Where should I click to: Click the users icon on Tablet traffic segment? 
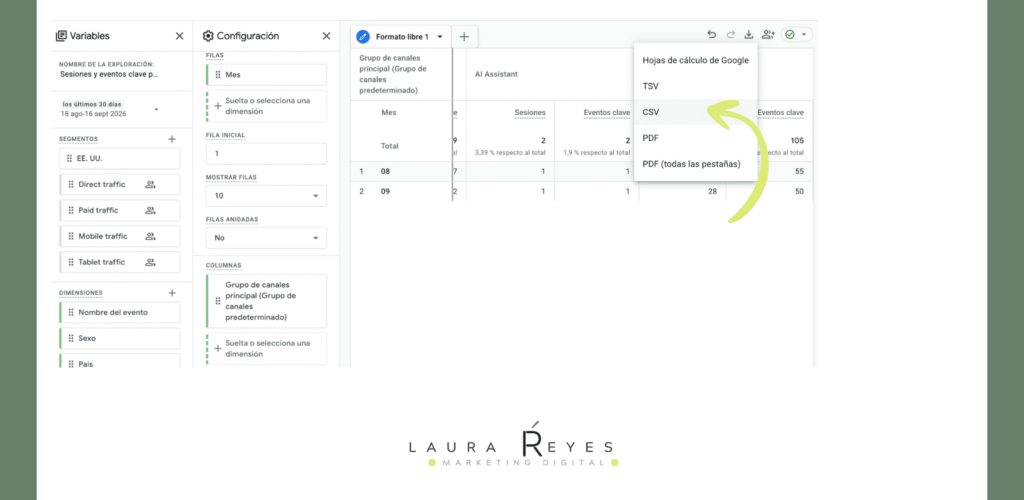point(150,262)
